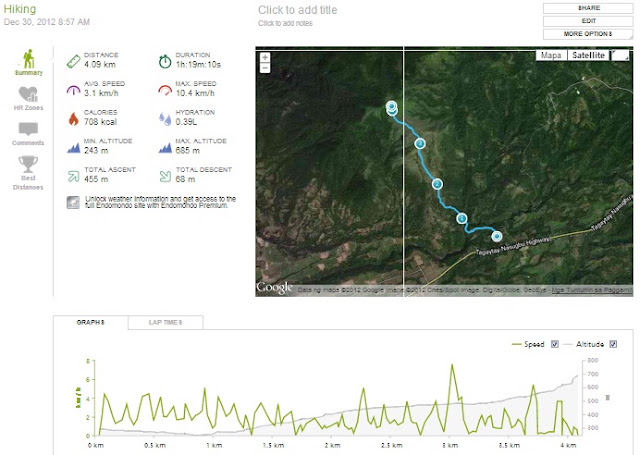Click the Edit button

click(588, 21)
